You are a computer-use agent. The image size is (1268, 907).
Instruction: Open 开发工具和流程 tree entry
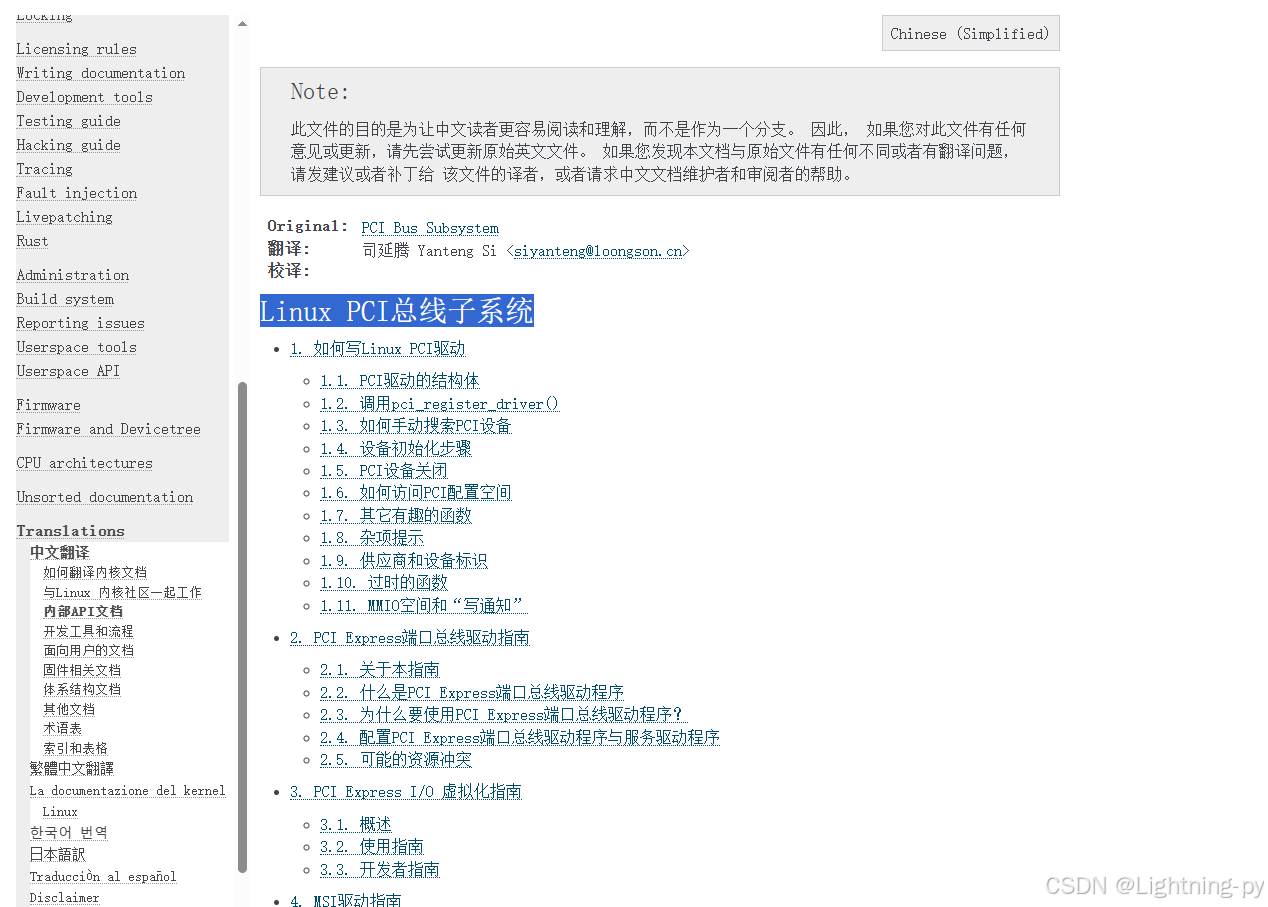pos(88,631)
